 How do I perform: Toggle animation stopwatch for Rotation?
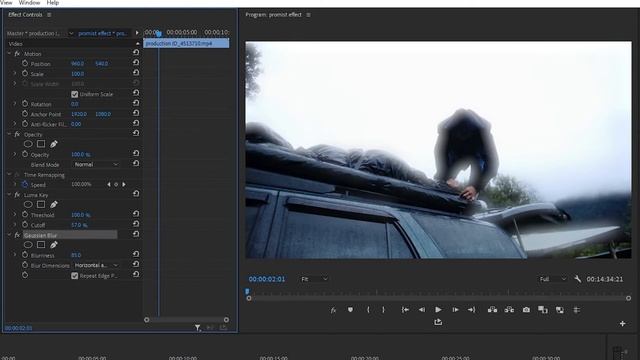tap(25, 104)
